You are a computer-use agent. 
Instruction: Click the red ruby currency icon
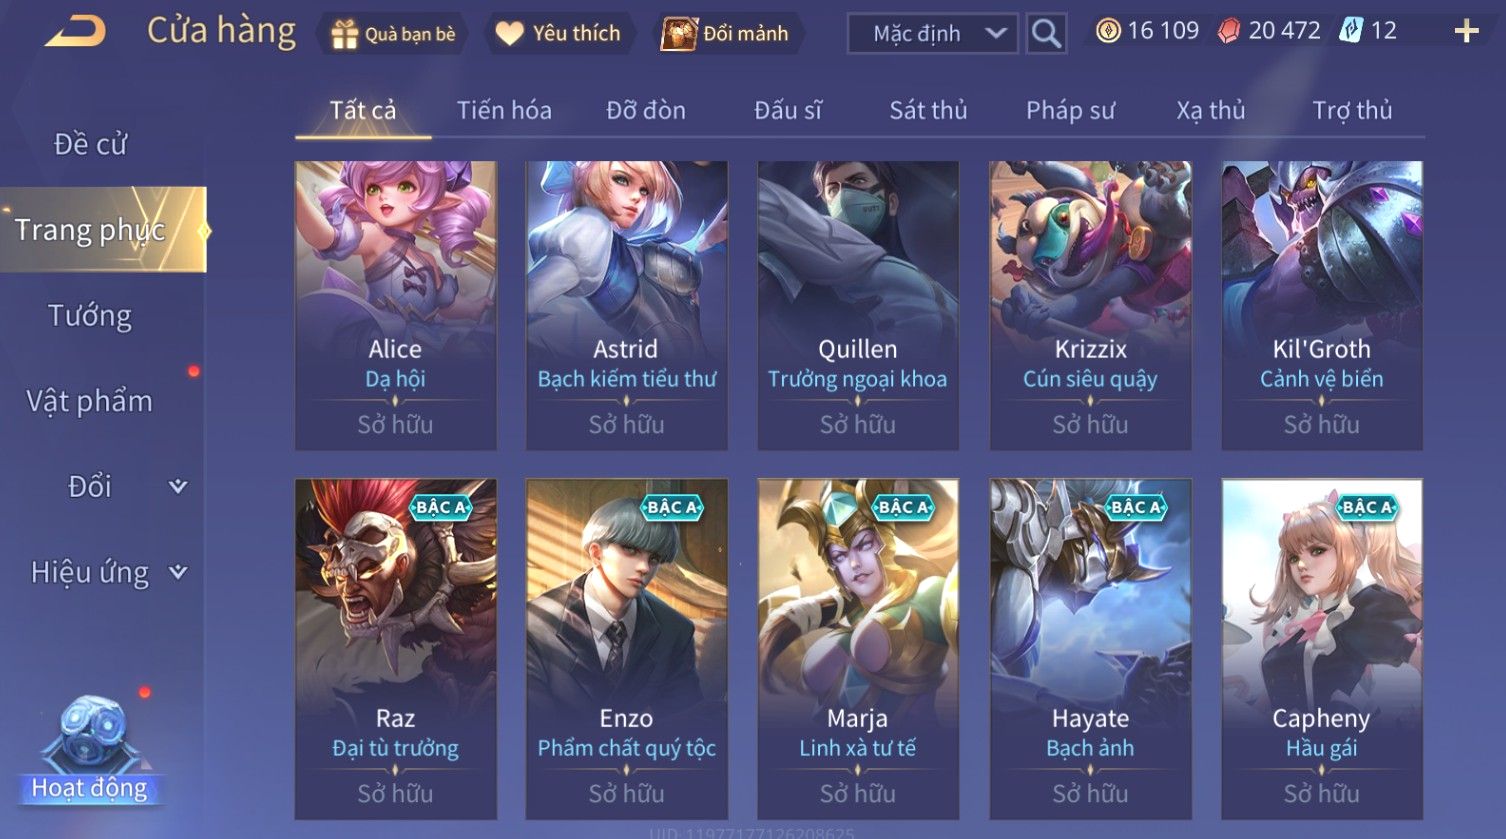pyautogui.click(x=1229, y=32)
